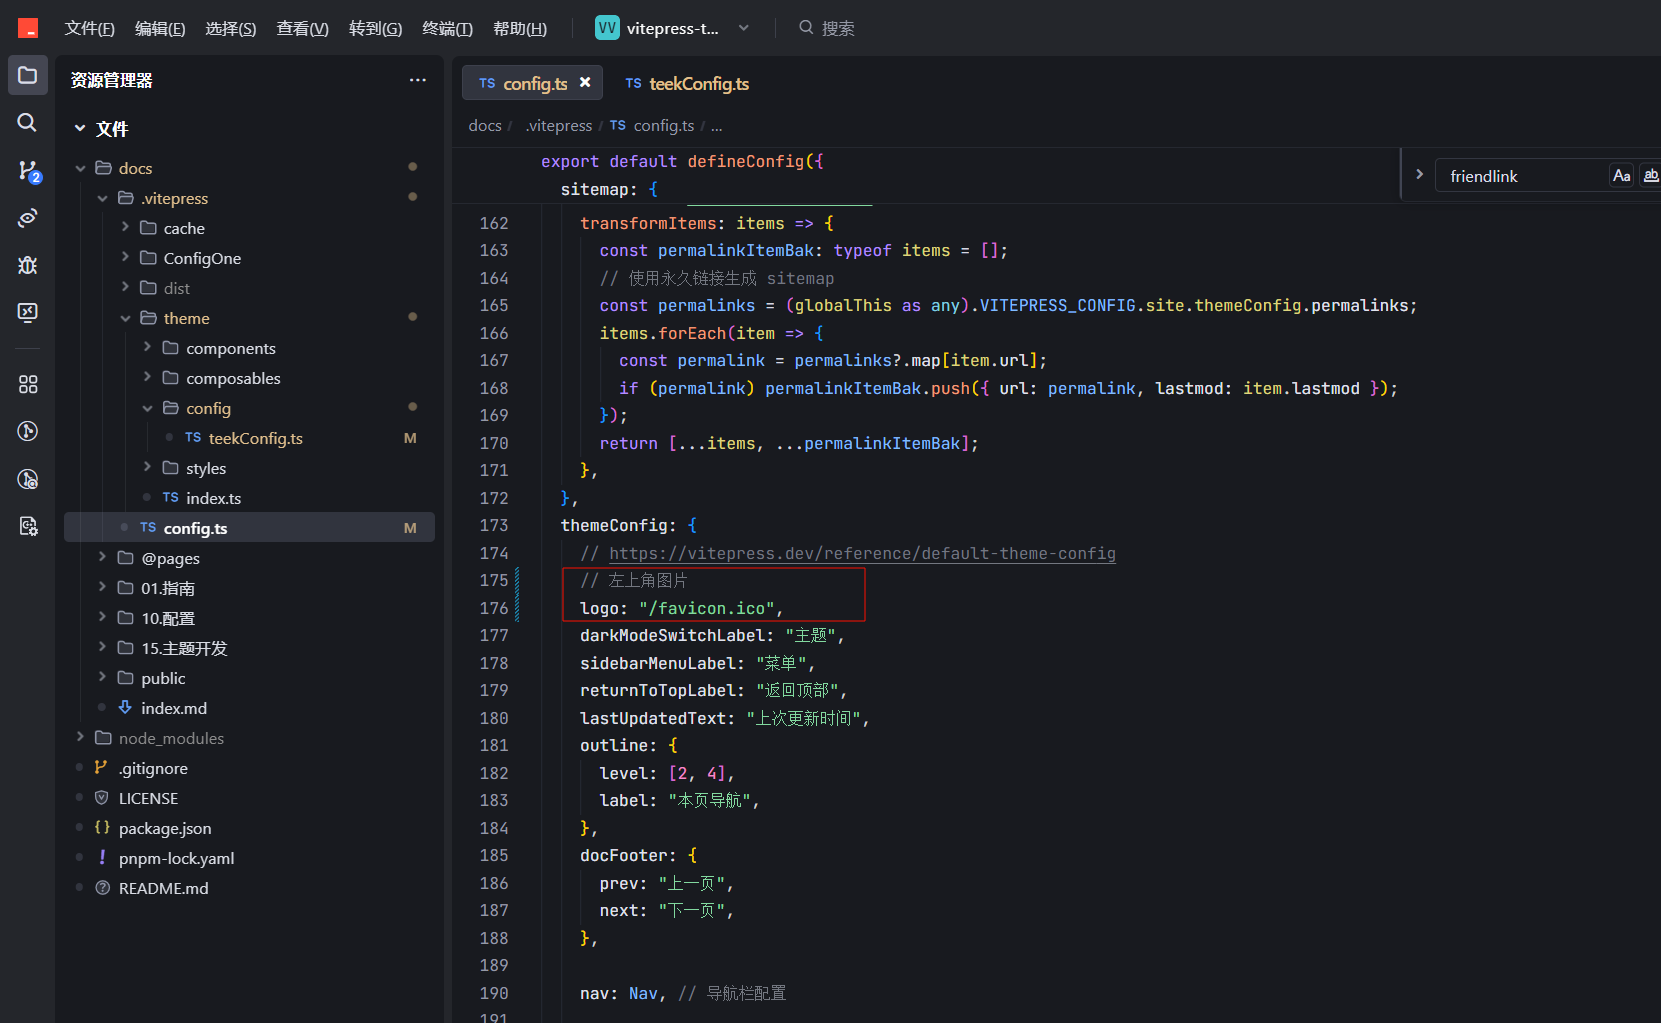The height and width of the screenshot is (1023, 1661).
Task: Click the package.json braces icon
Action: pyautogui.click(x=101, y=828)
